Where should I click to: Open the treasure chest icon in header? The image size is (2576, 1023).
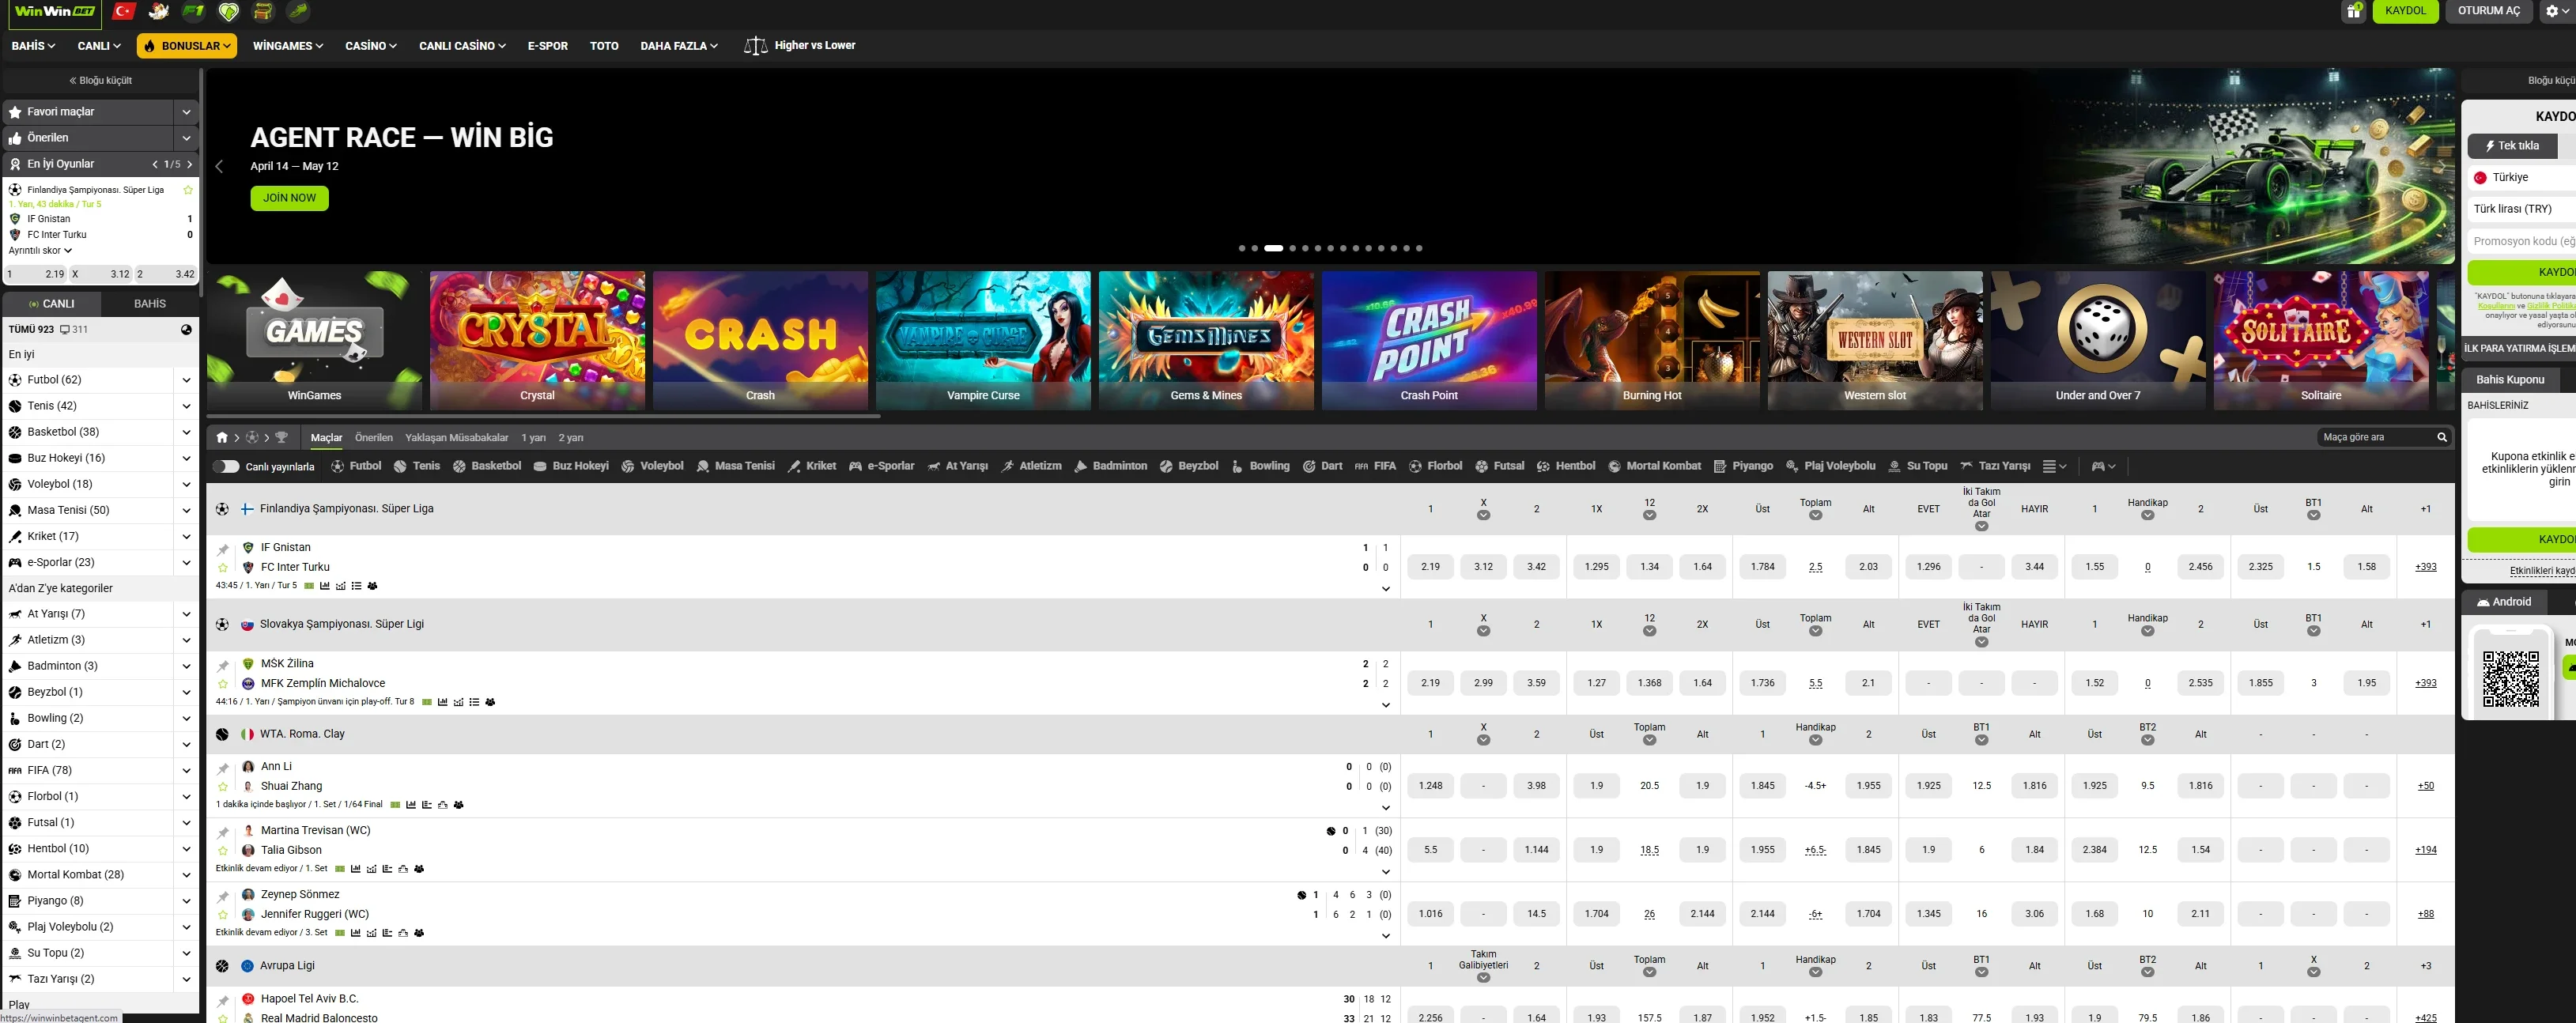(x=263, y=12)
